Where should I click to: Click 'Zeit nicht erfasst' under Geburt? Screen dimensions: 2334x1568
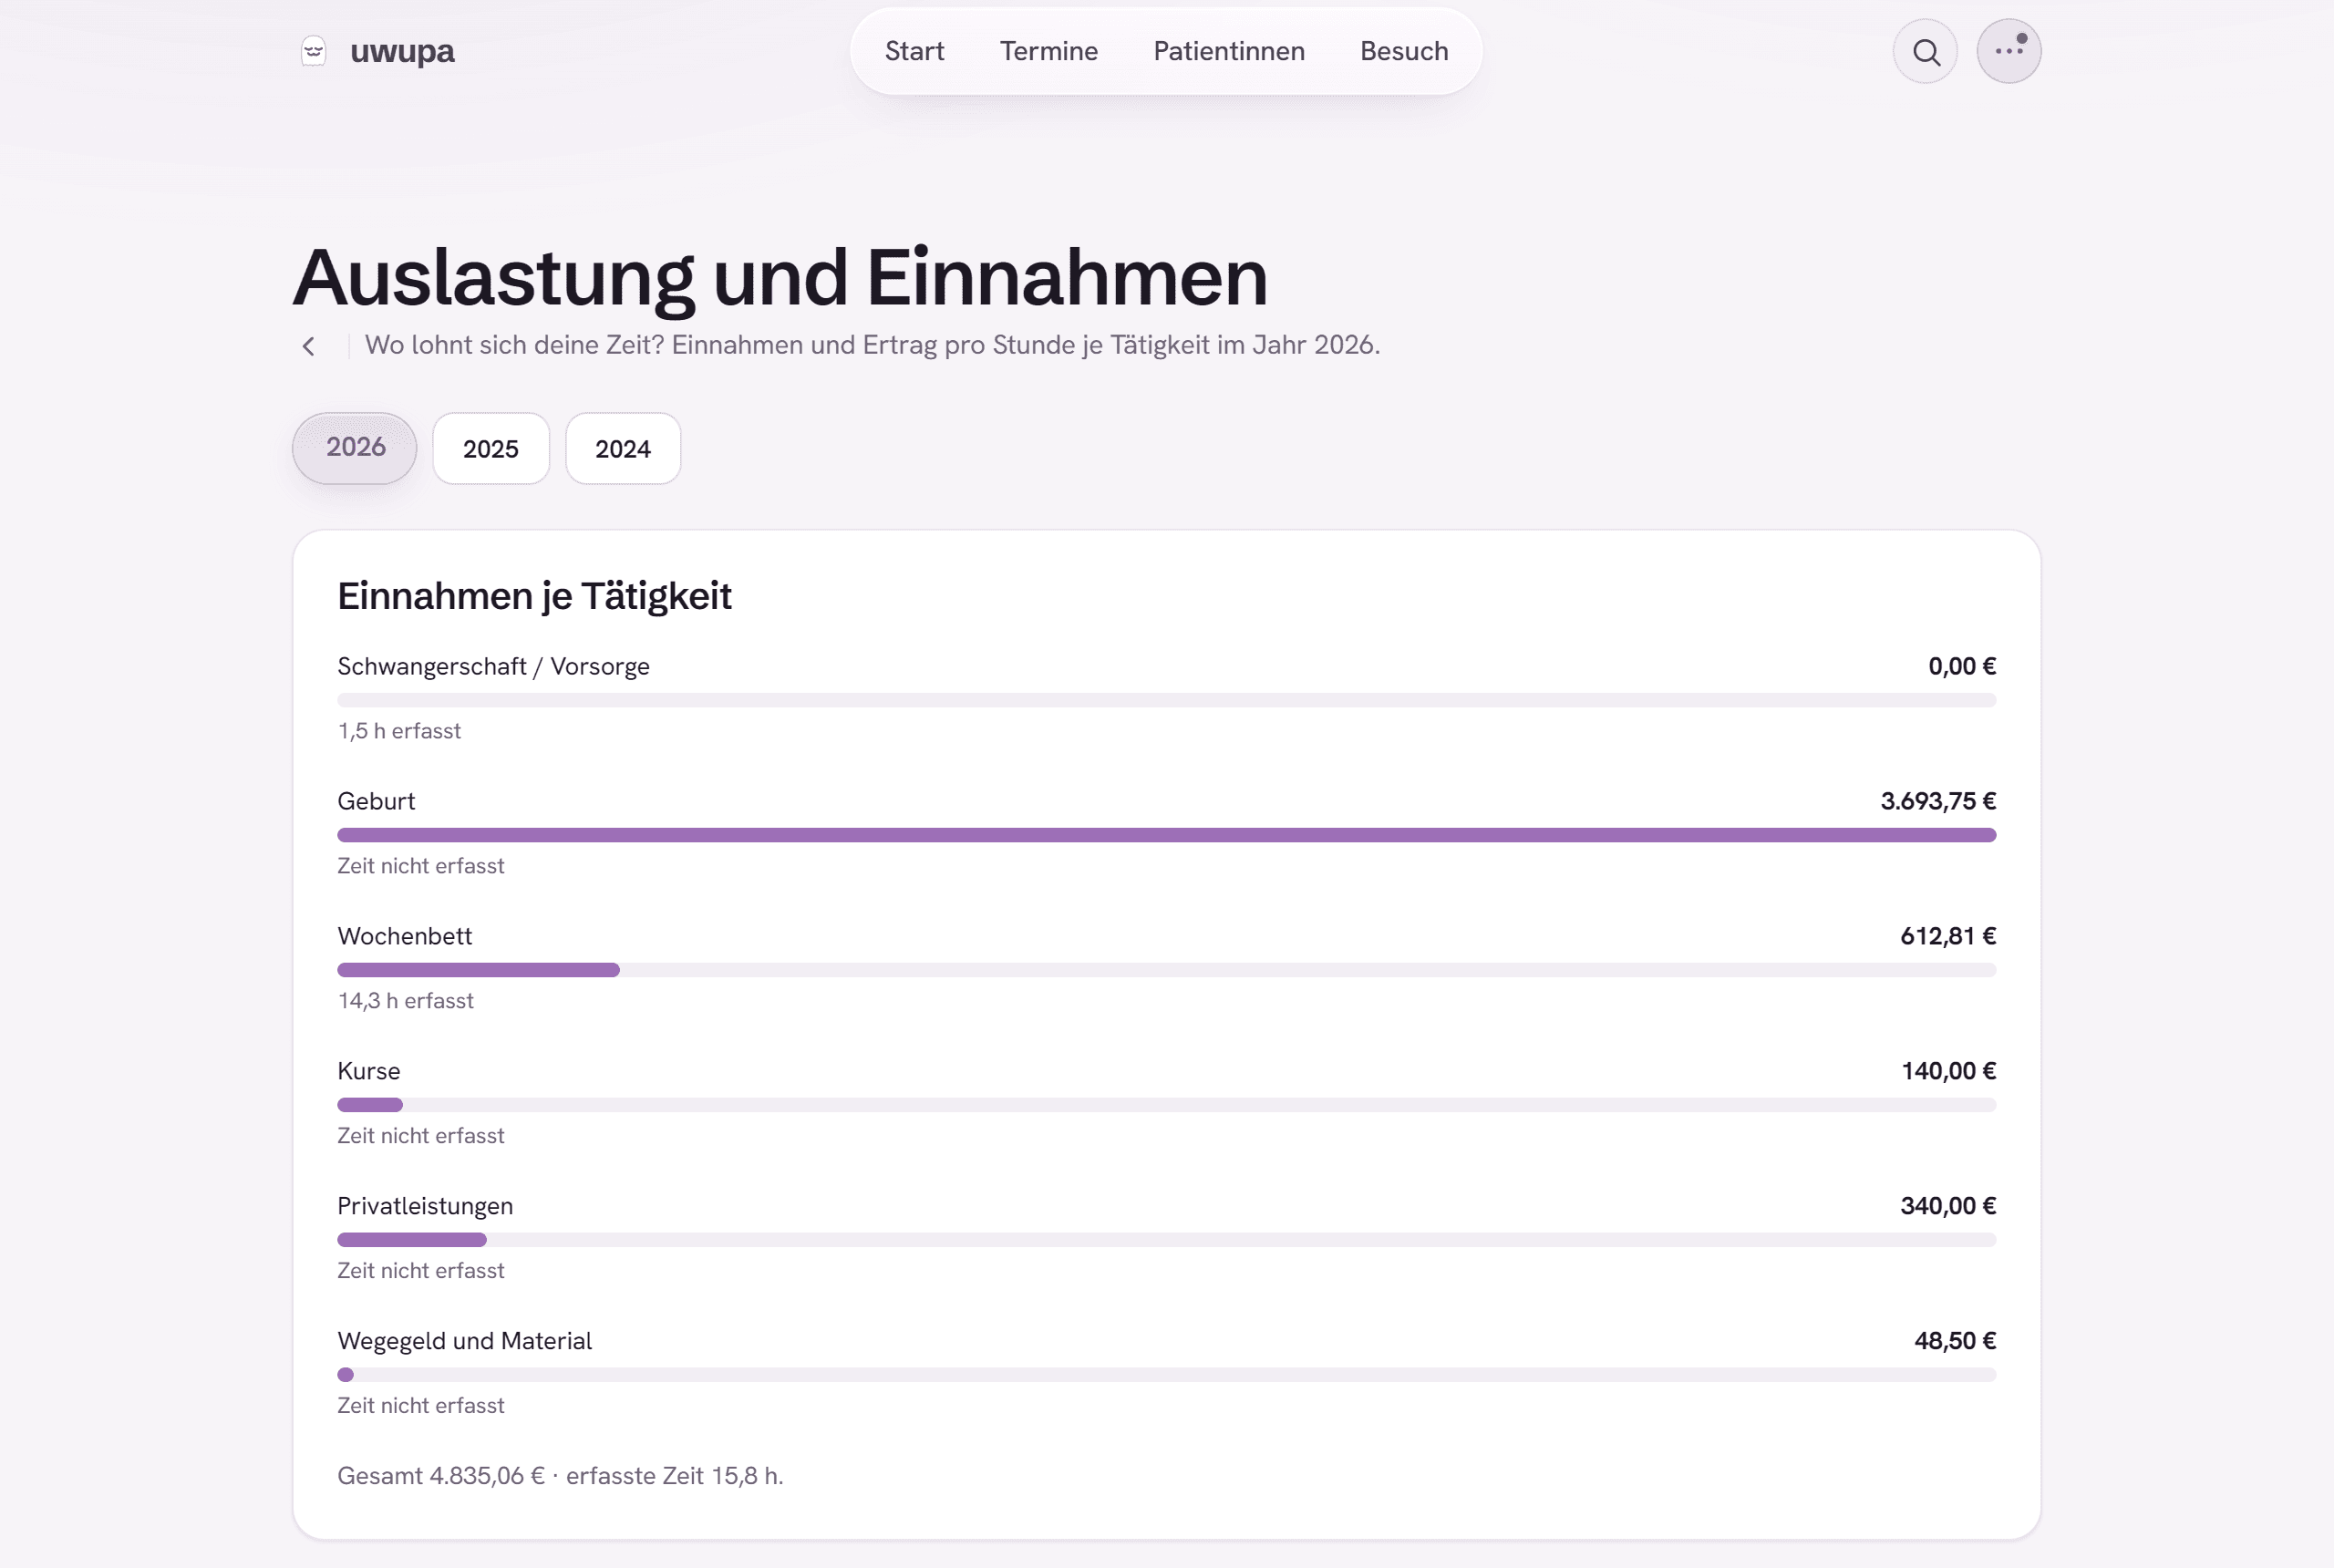point(420,866)
